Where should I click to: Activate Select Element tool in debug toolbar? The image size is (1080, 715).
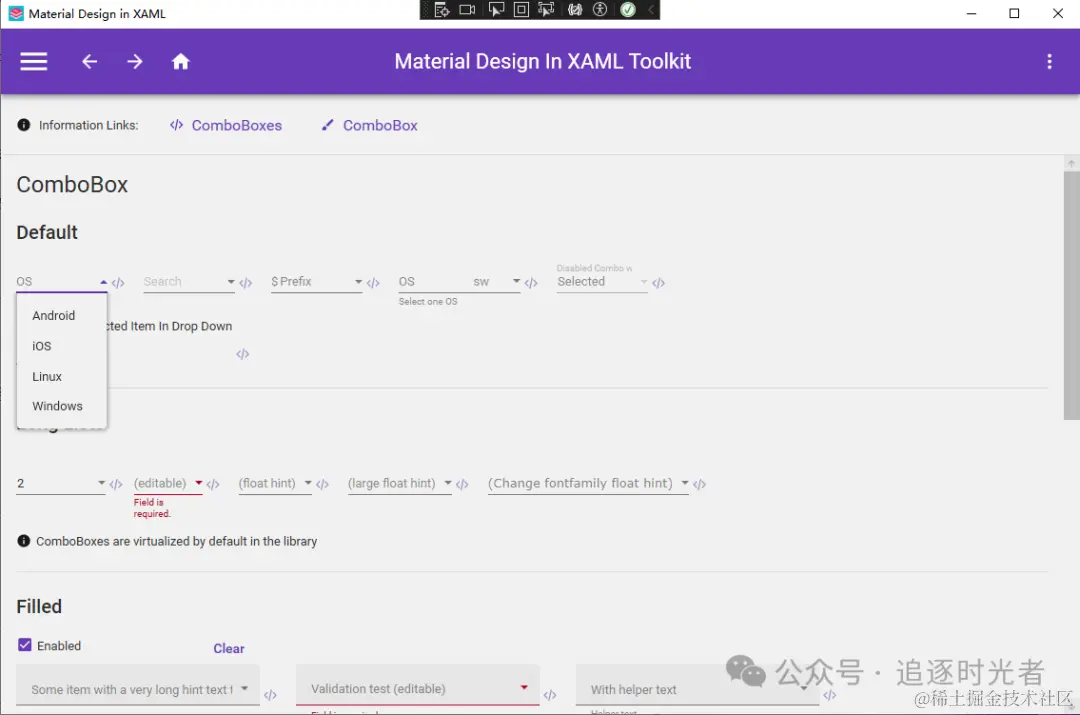496,10
